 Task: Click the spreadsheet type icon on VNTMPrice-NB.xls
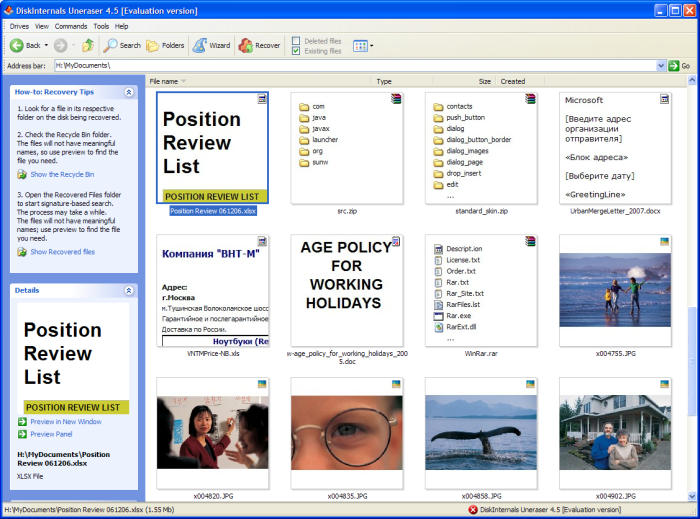pyautogui.click(x=262, y=241)
